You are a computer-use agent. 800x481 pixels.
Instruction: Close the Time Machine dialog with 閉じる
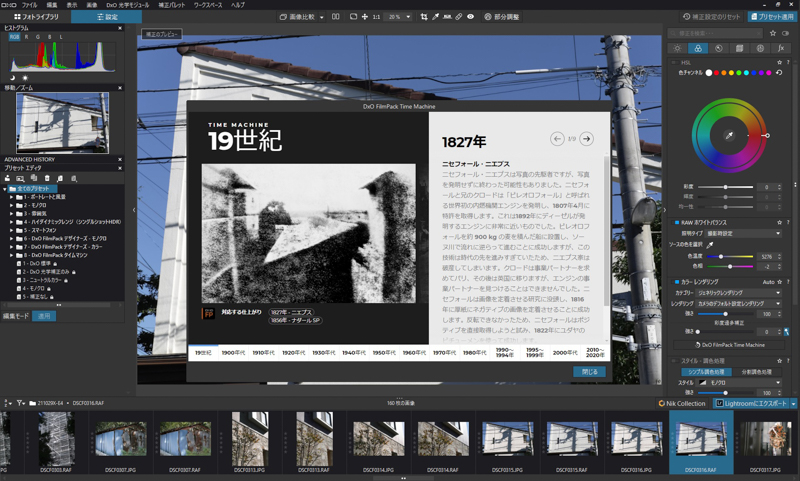[x=589, y=372]
